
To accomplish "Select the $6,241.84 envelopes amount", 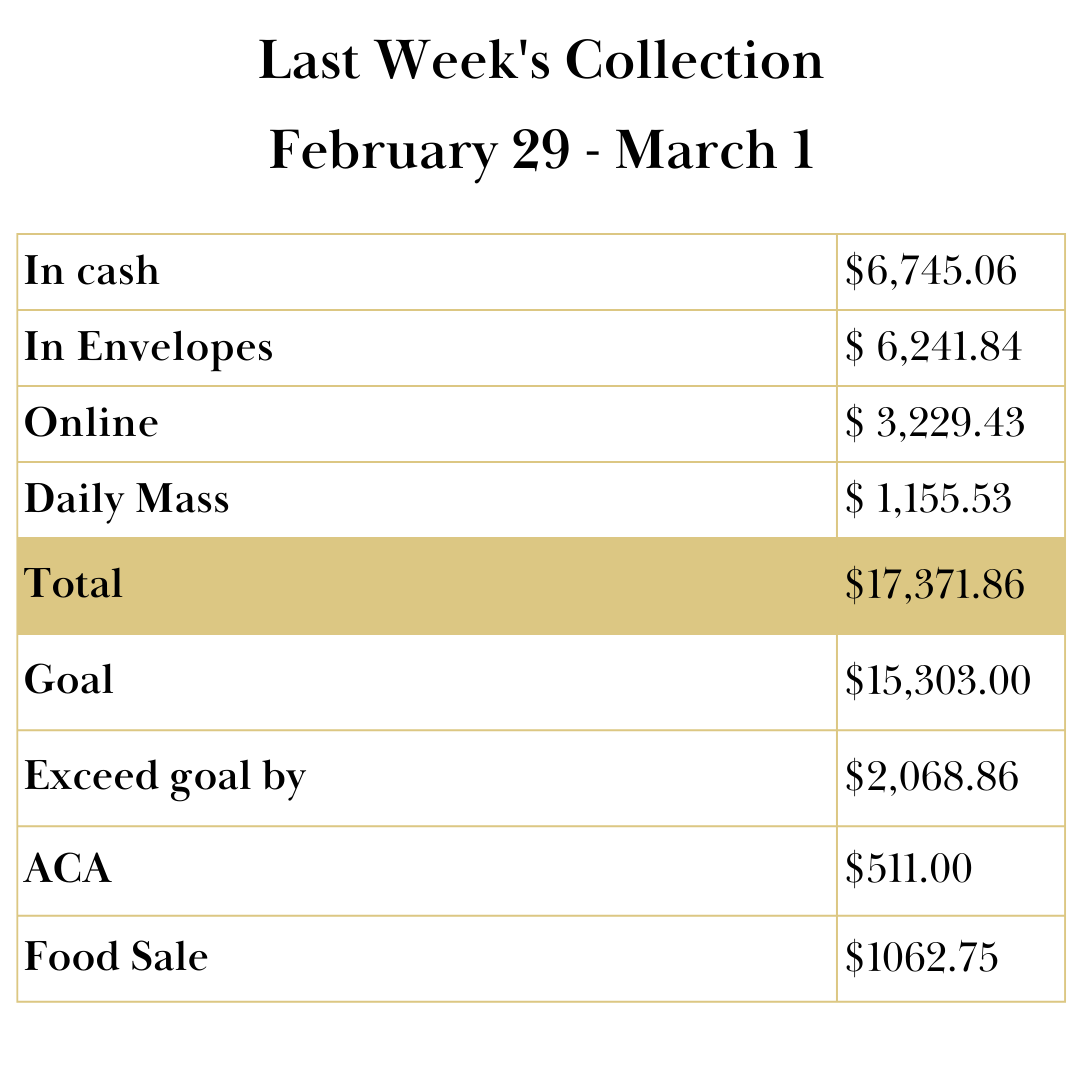I will coord(934,347).
